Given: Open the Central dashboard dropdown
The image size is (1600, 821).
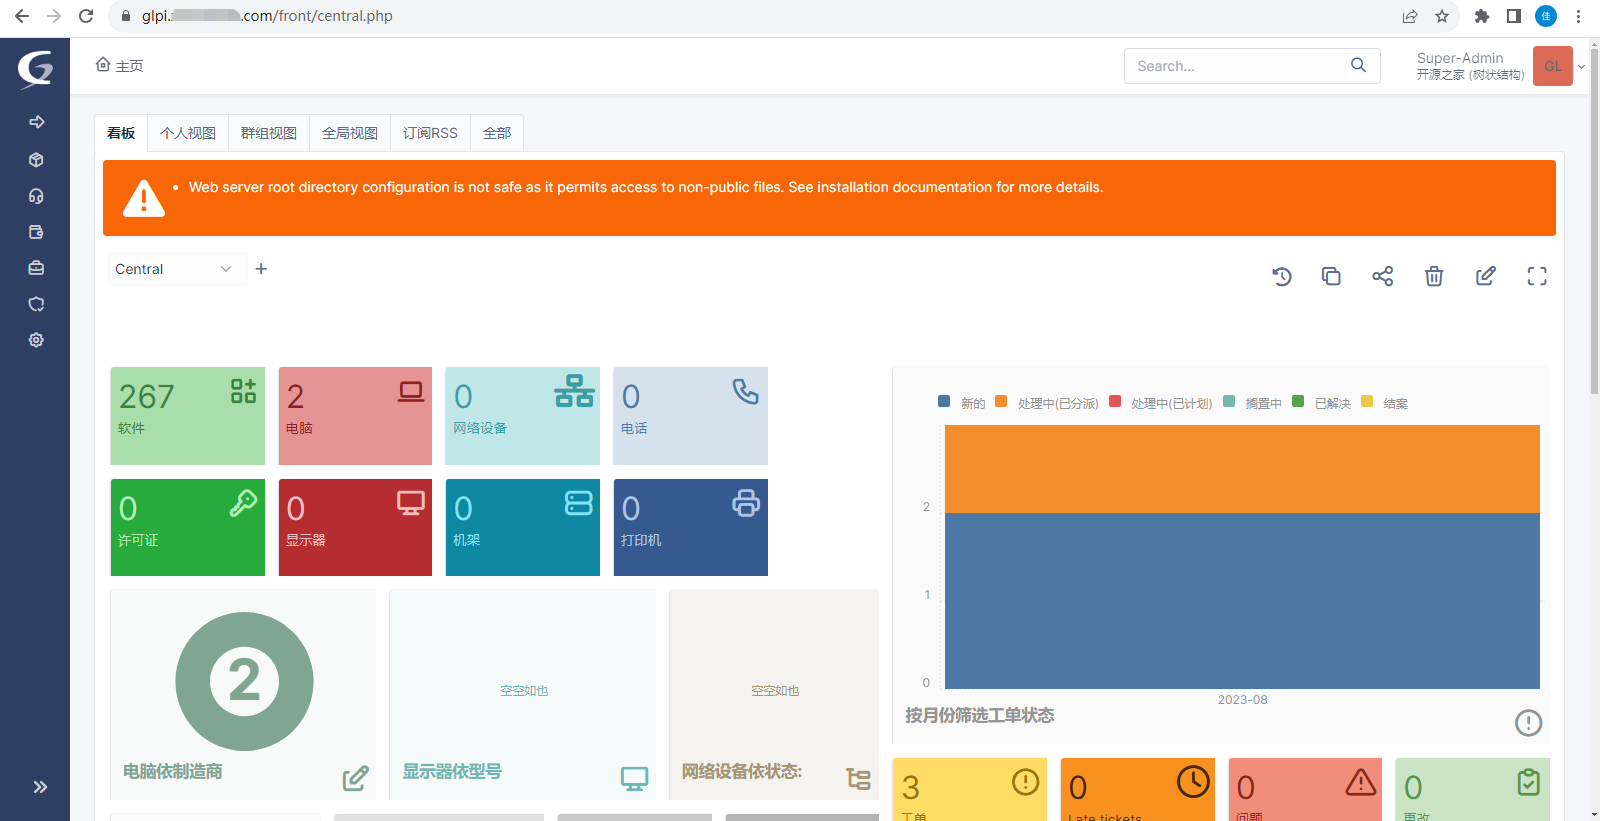Looking at the screenshot, I should point(176,269).
